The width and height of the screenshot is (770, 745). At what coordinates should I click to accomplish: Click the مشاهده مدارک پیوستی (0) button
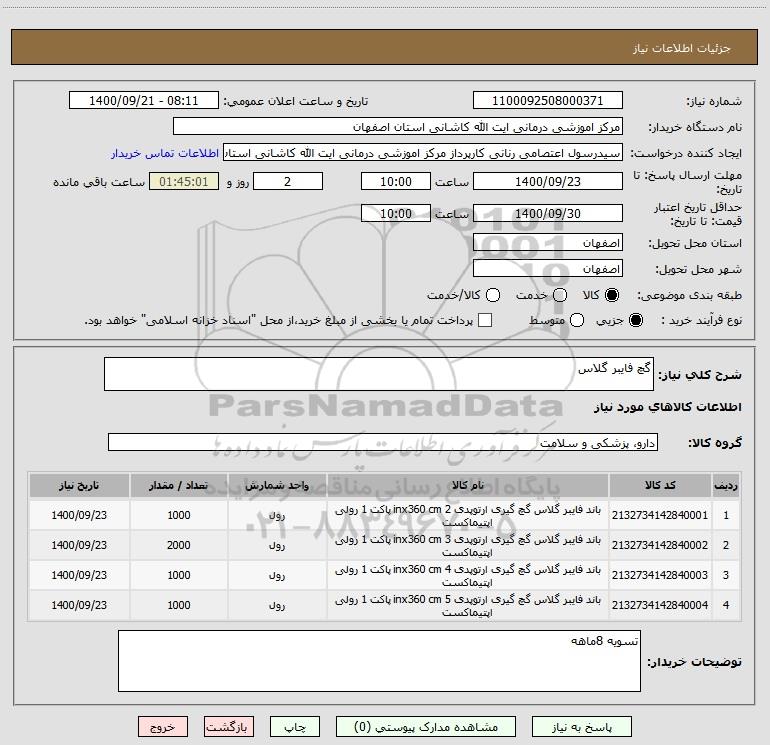(426, 727)
